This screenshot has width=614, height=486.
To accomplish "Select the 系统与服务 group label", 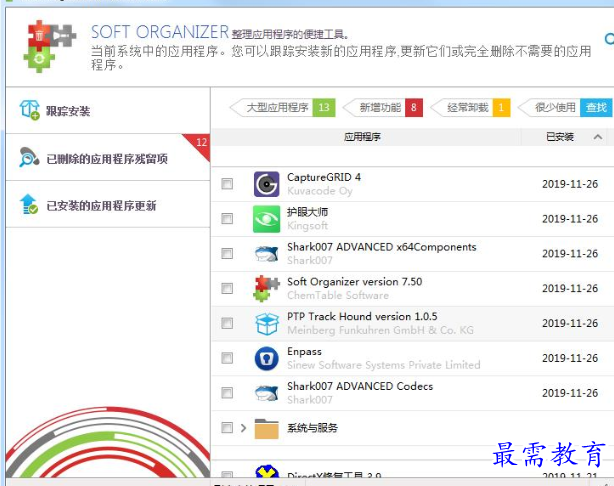I will [312, 428].
